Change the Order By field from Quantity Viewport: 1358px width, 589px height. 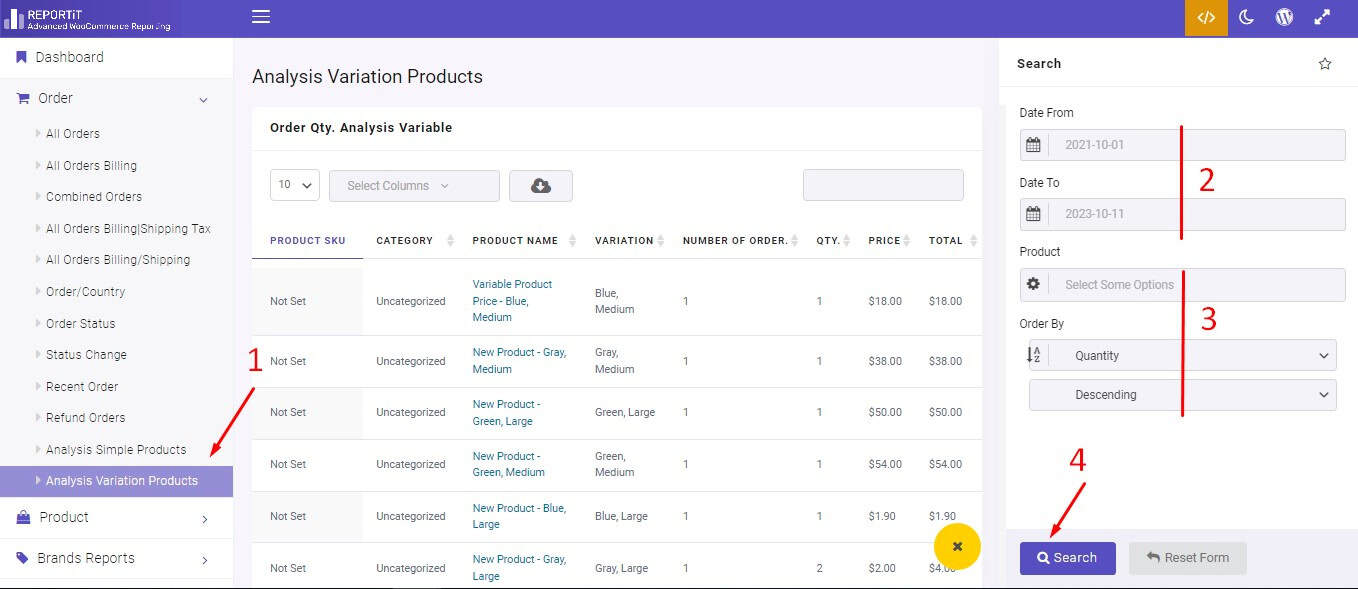(1182, 355)
